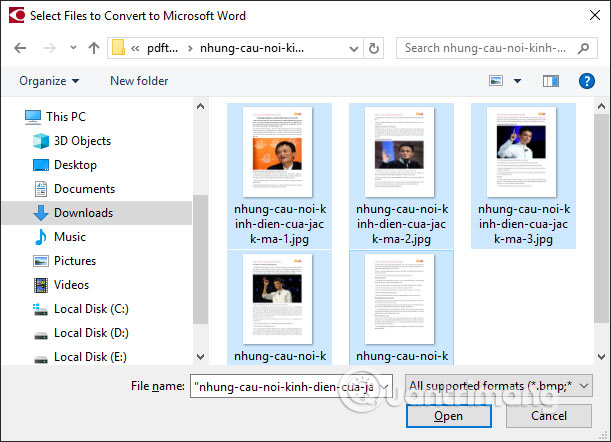Click the file list scroll down arrow
611x442 pixels.
coord(601,356)
